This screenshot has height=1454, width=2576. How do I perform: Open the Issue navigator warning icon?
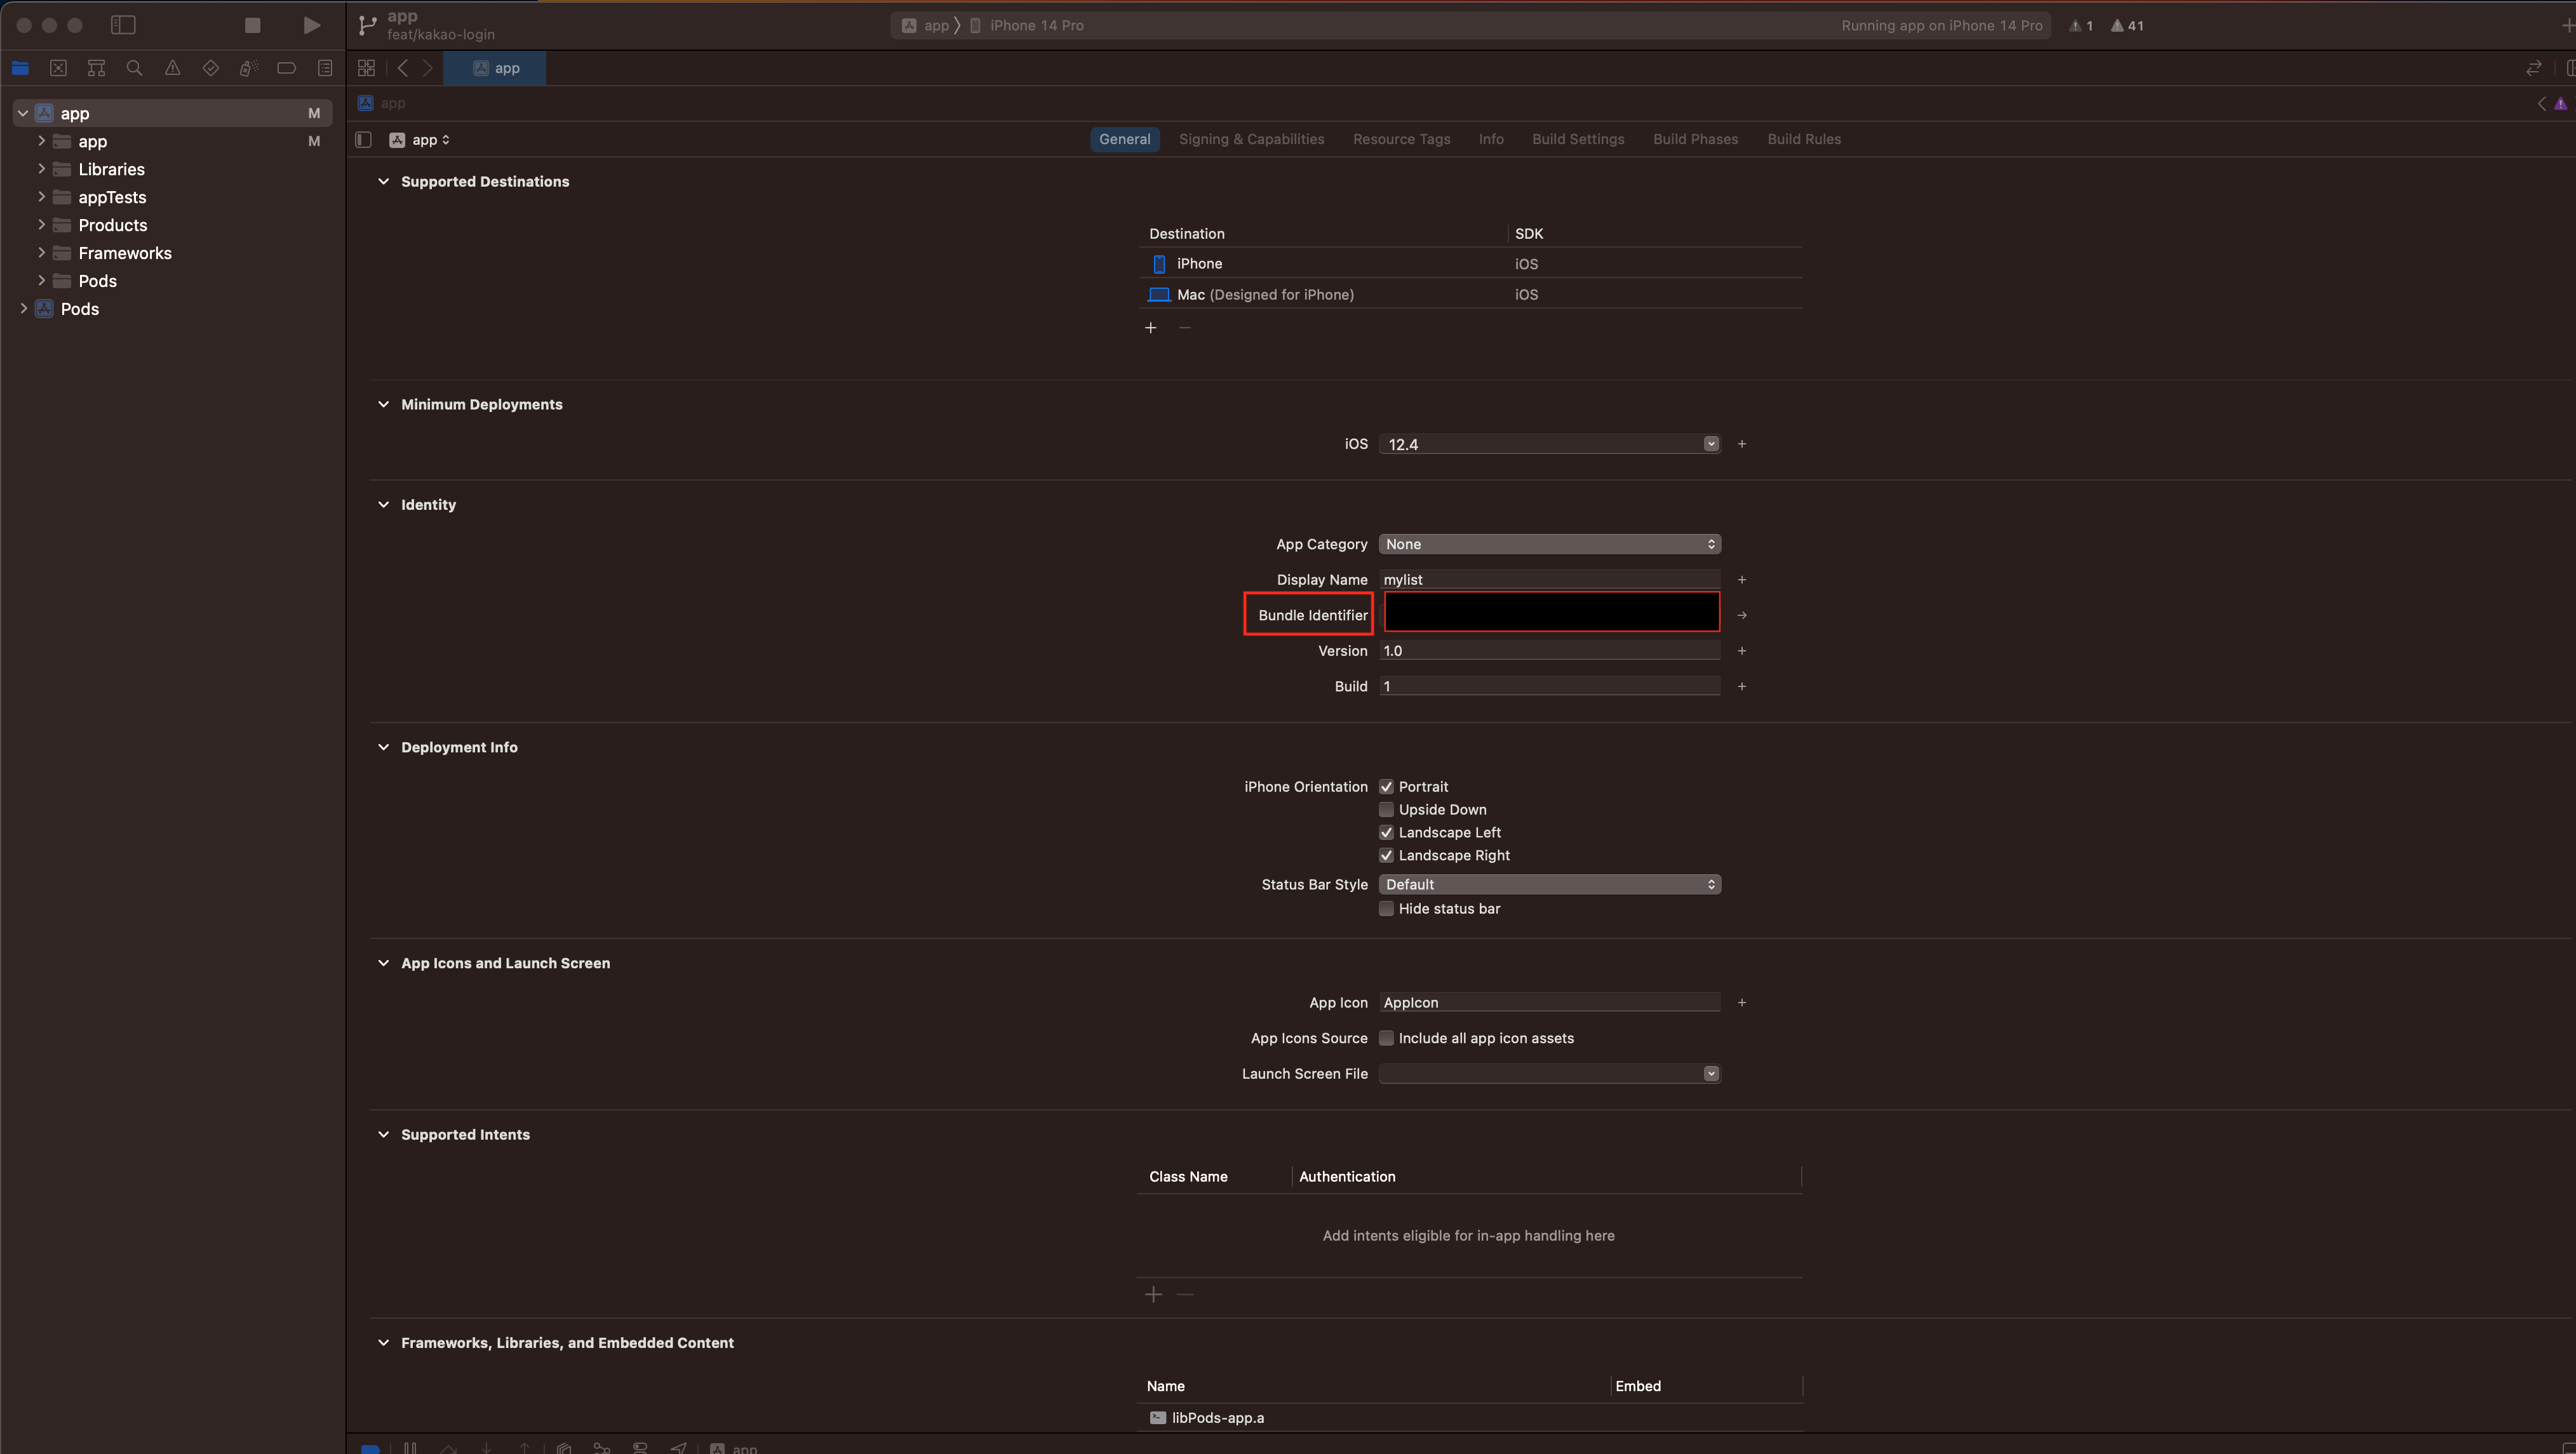[x=172, y=68]
